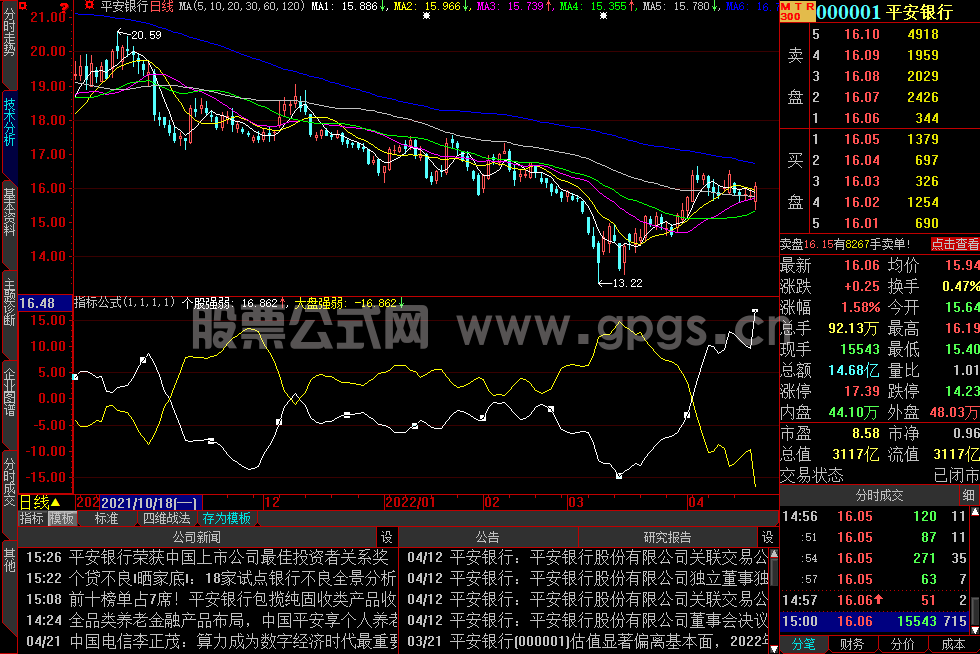Click the 15:00 trade row in 分时成交
The image size is (980, 654).
pos(874,621)
